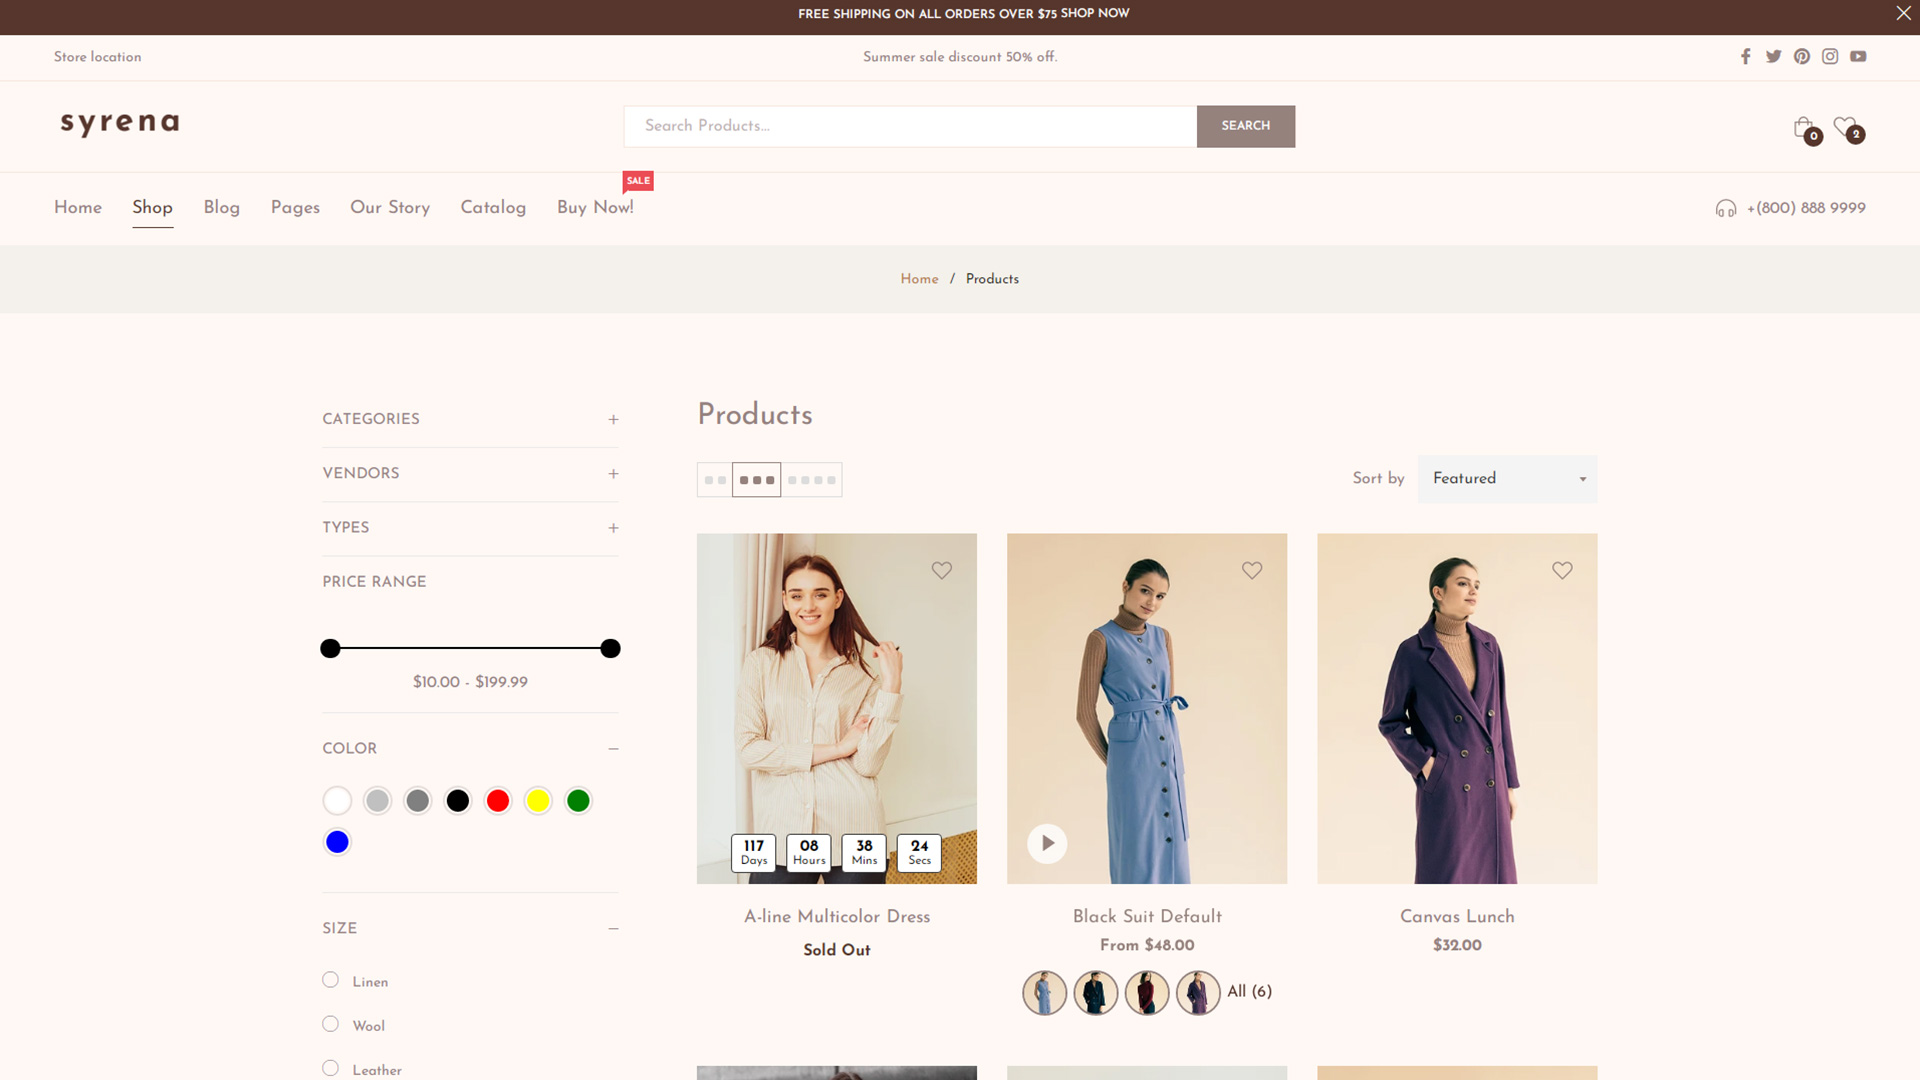
Task: Filter by the yellow color swatch
Action: click(x=538, y=801)
